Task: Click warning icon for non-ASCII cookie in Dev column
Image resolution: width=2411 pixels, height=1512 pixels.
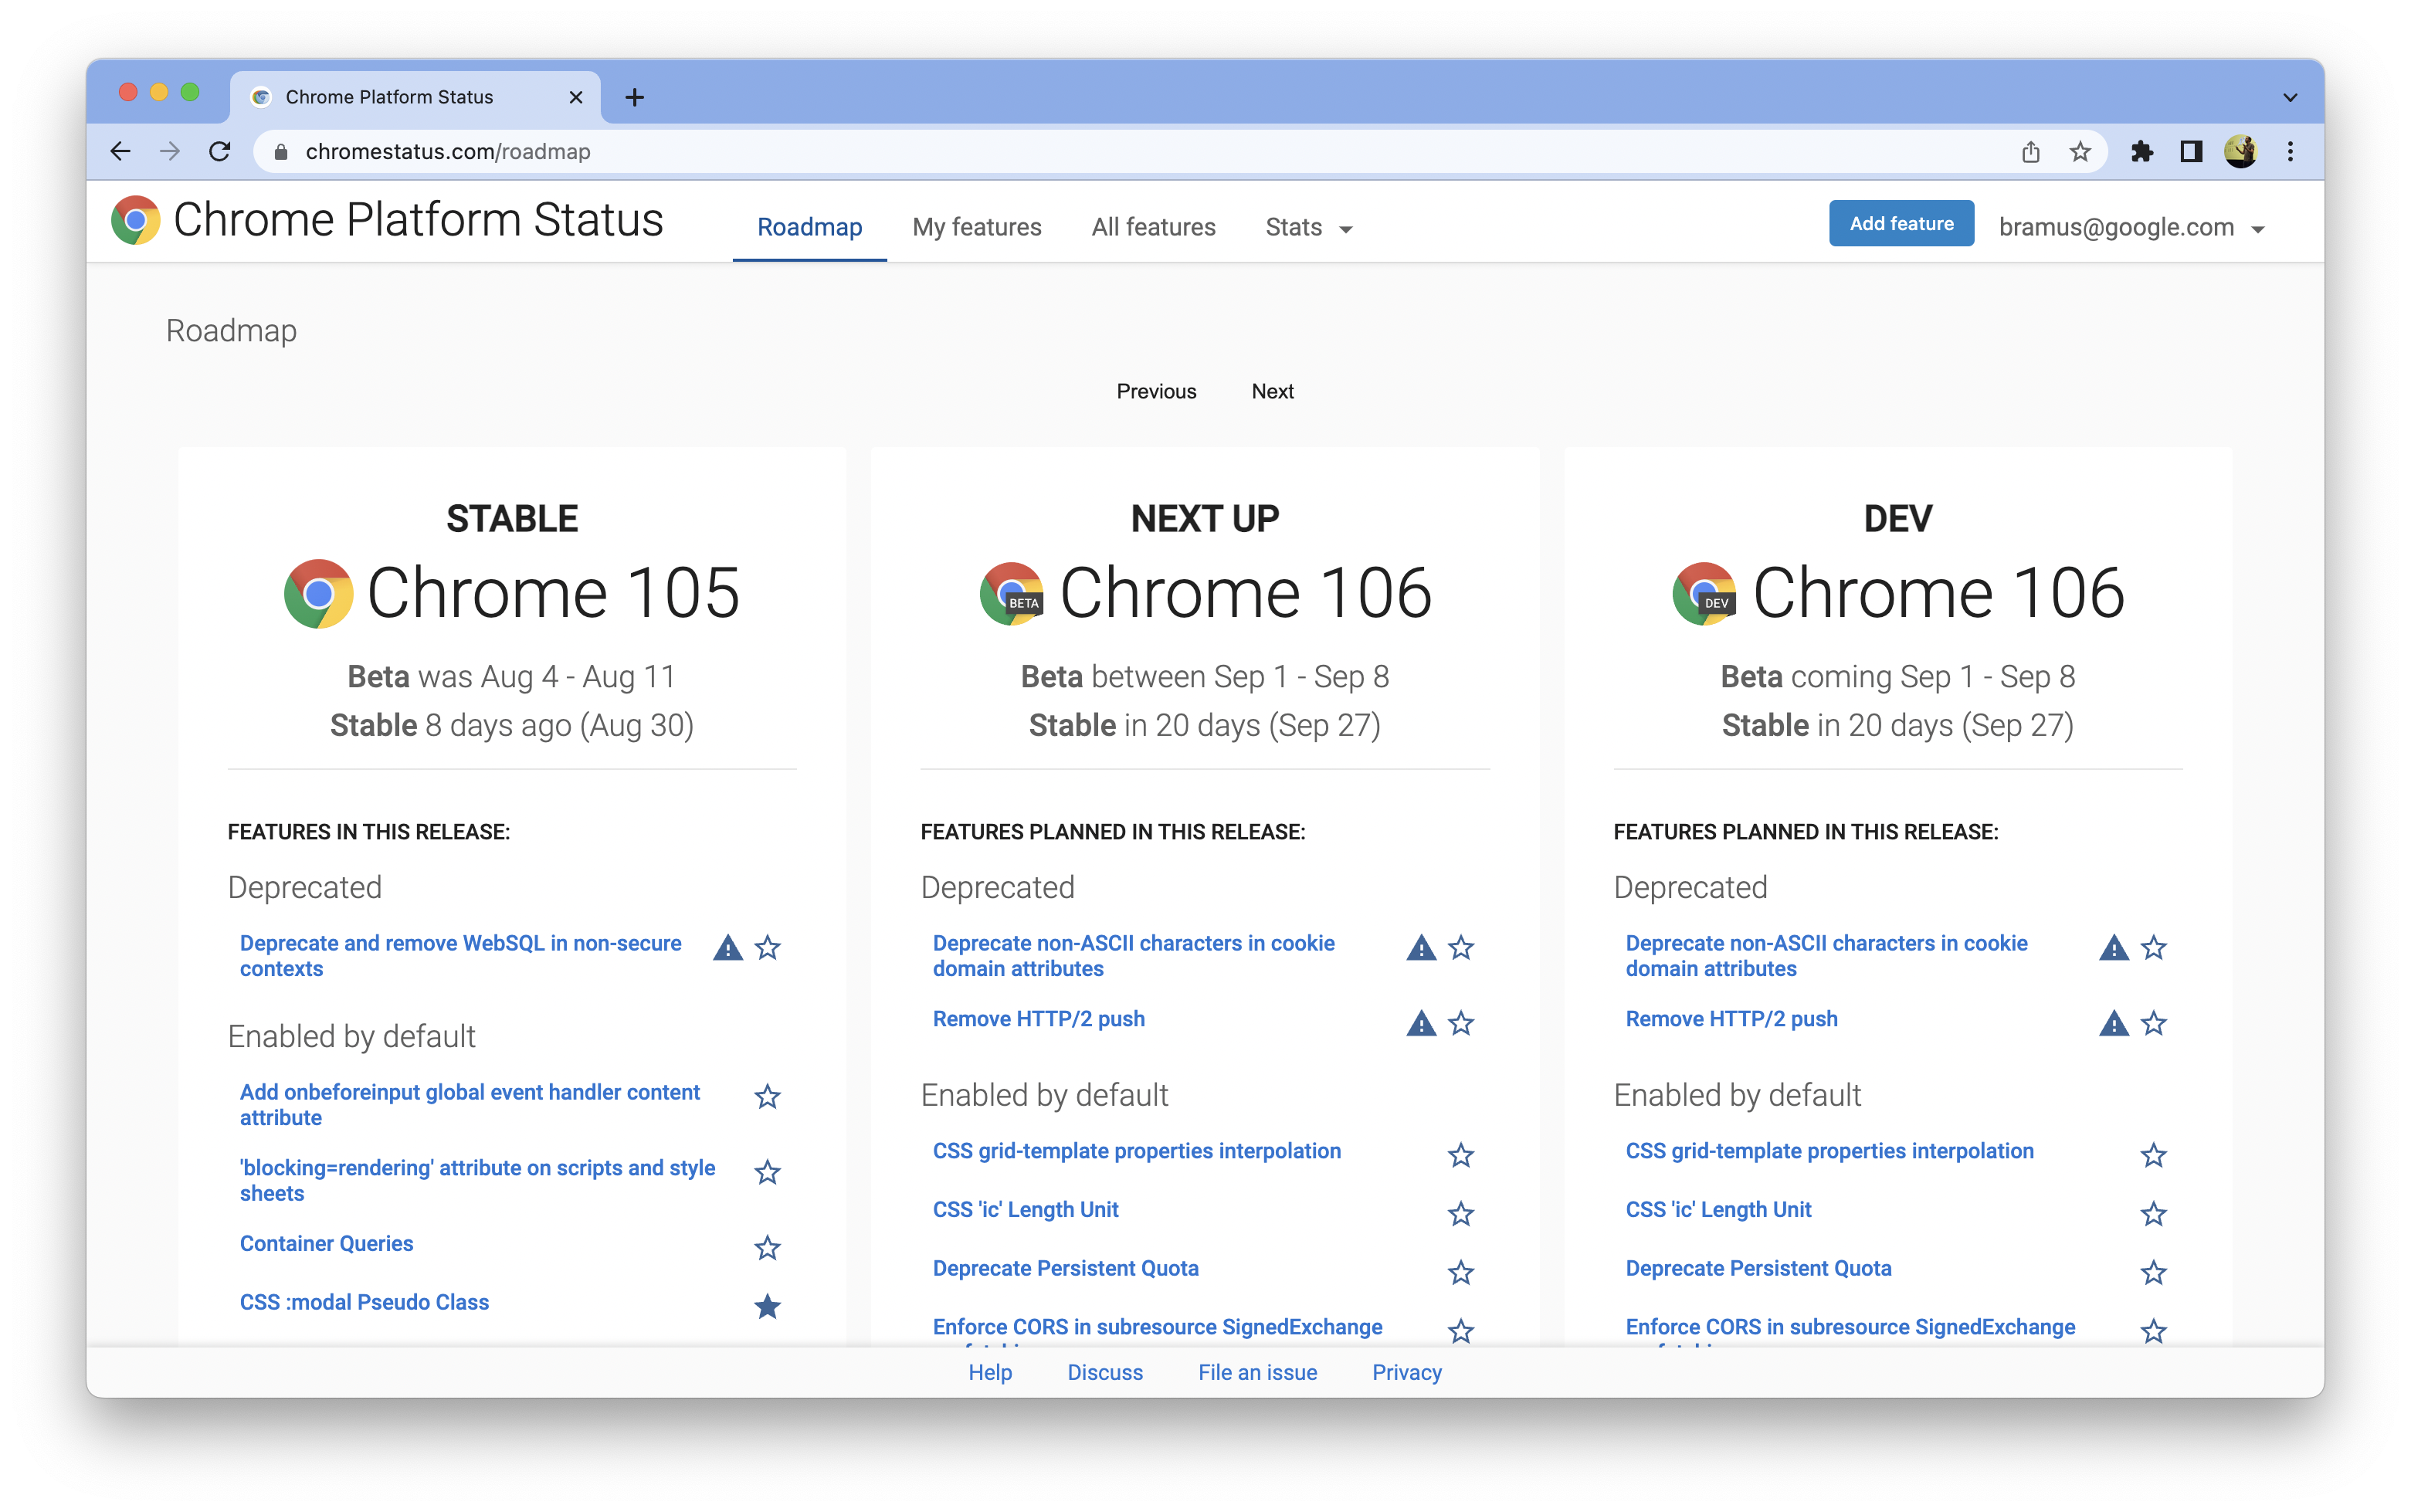Action: coord(2113,947)
